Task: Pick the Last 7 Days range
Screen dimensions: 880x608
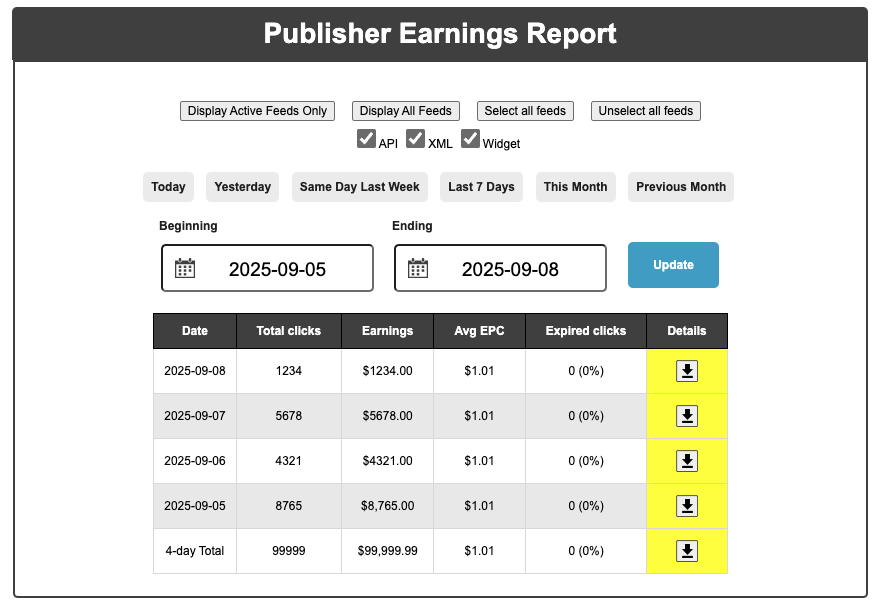Action: pyautogui.click(x=481, y=187)
